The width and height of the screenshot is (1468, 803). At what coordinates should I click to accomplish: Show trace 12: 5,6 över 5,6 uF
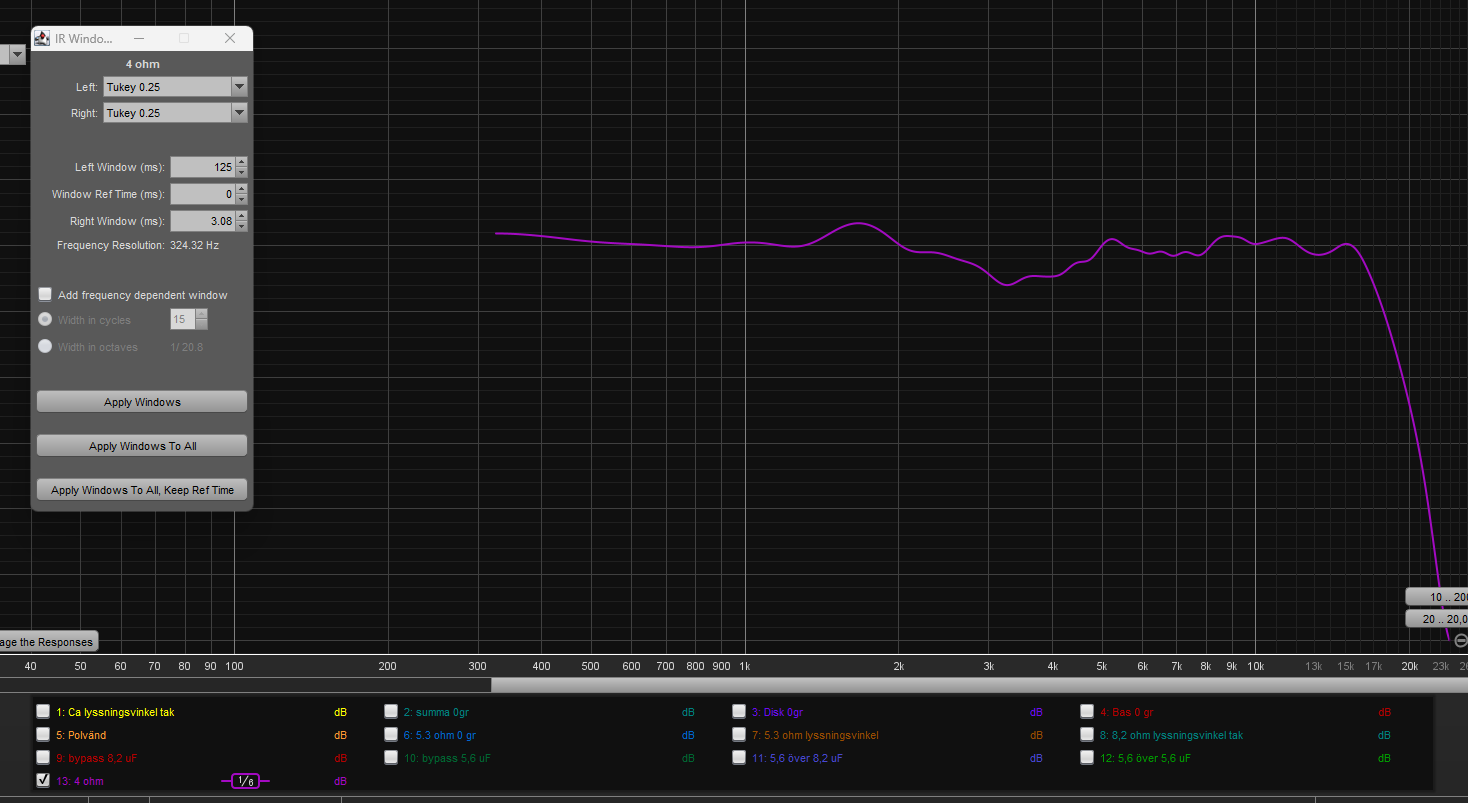click(x=1087, y=757)
